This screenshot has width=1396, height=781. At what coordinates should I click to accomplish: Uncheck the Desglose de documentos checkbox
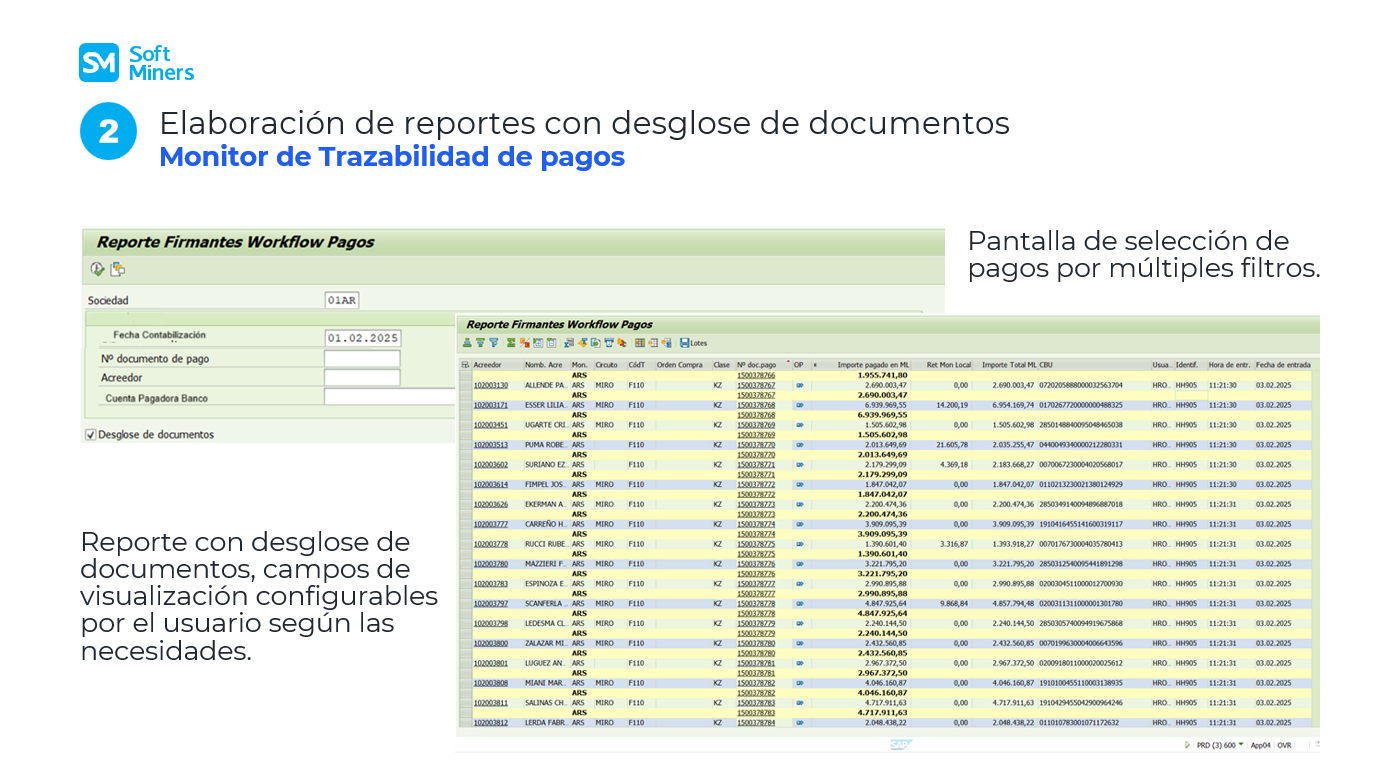(x=91, y=435)
